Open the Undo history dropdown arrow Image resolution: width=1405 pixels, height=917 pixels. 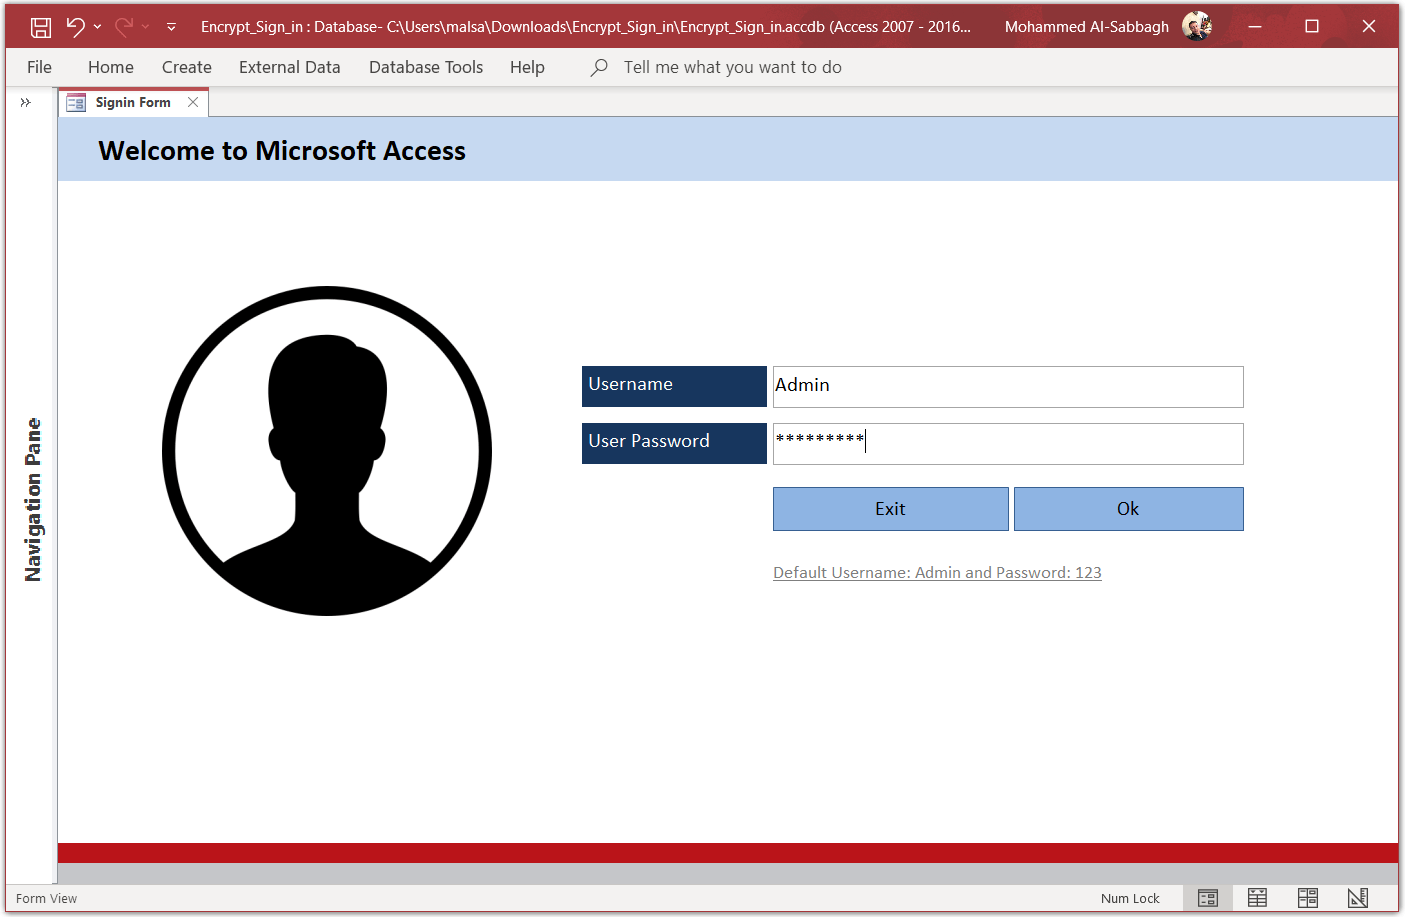[97, 27]
